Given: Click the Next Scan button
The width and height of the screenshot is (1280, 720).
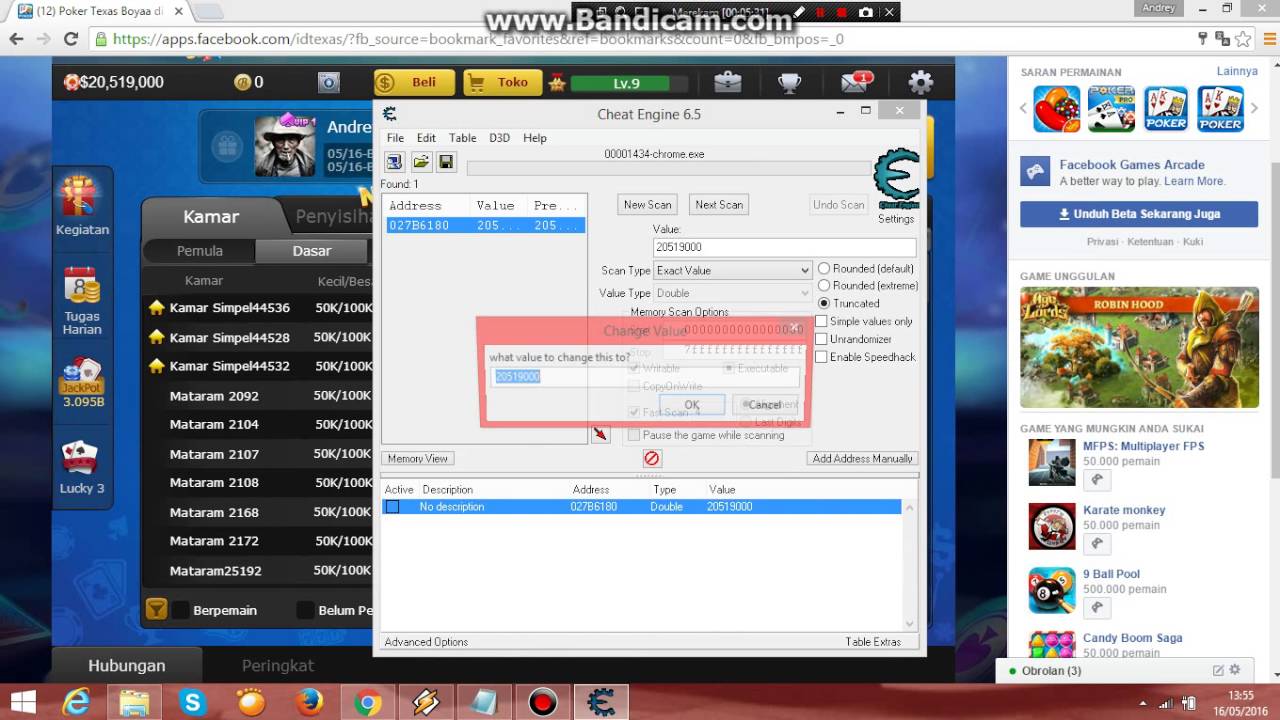Looking at the screenshot, I should [719, 205].
